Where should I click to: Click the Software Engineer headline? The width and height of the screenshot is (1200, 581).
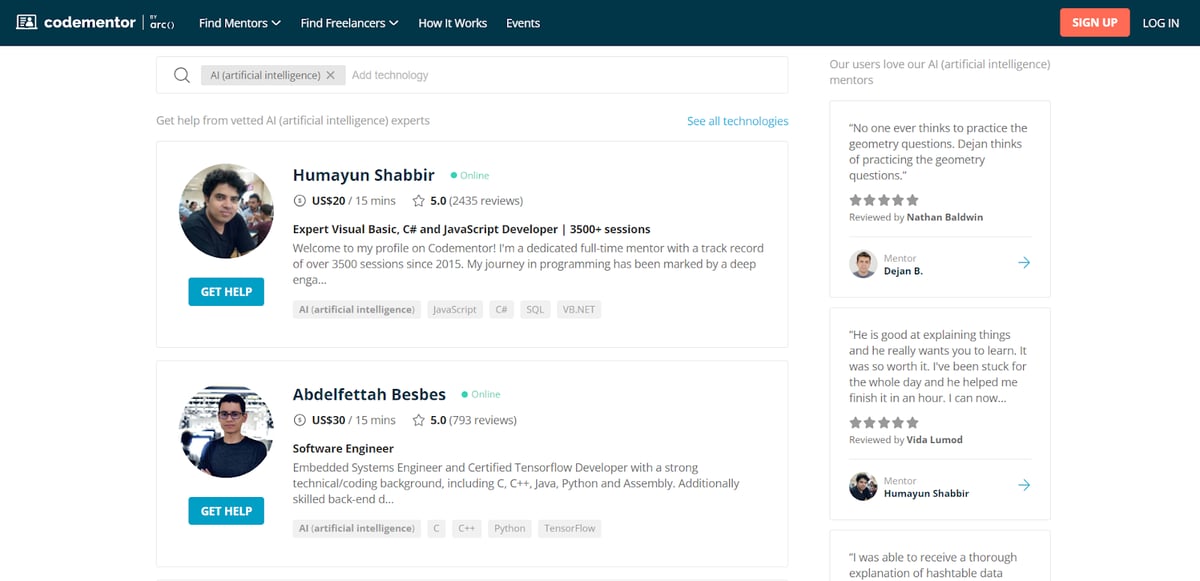(x=343, y=449)
